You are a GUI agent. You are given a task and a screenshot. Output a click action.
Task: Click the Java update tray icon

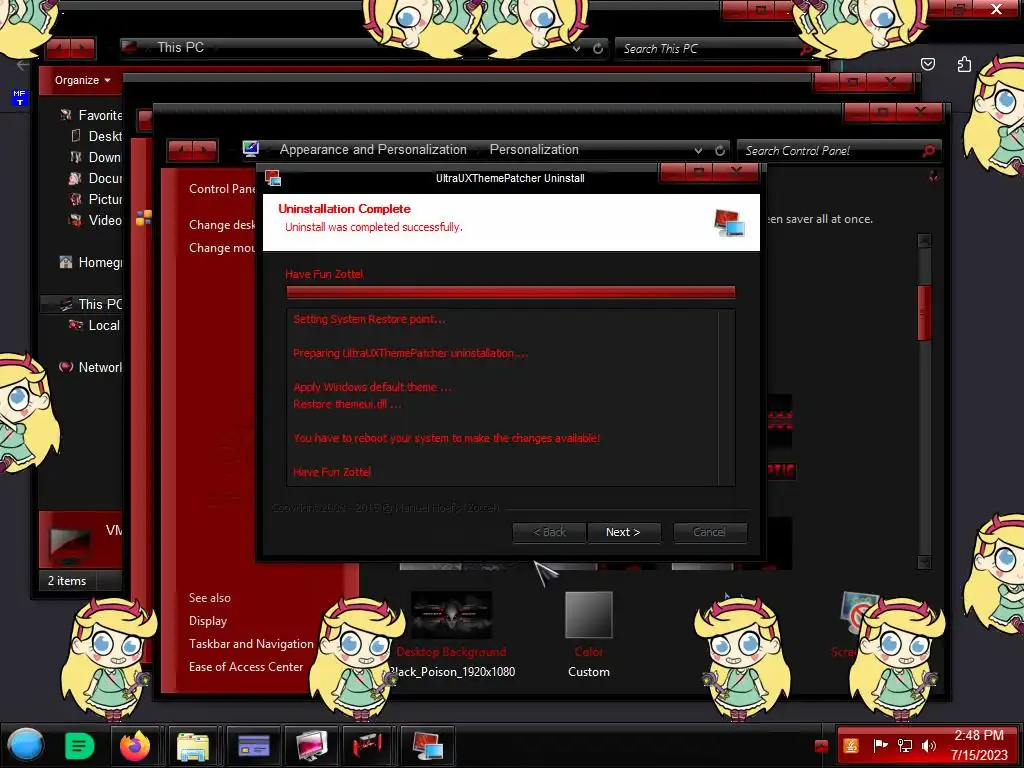(x=851, y=746)
